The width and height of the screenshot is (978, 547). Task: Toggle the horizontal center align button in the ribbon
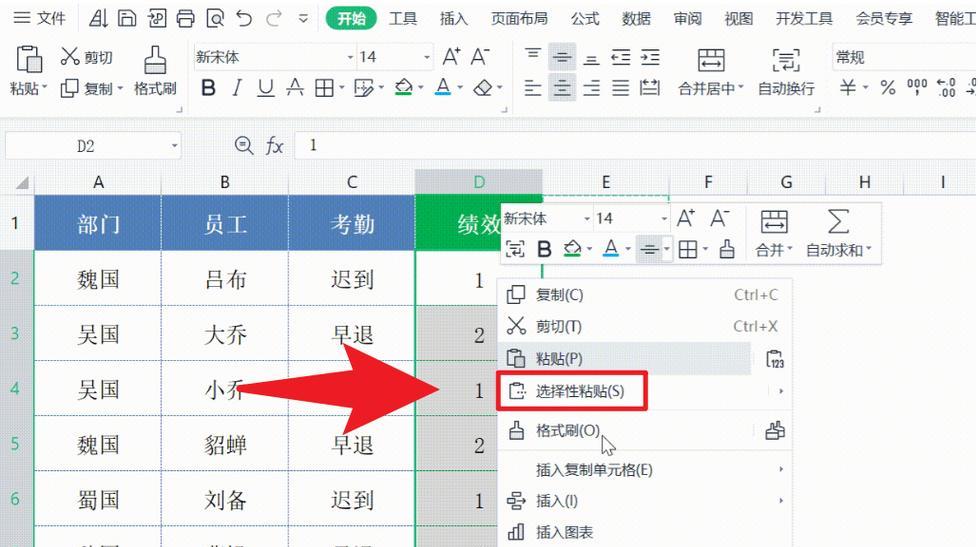coord(562,88)
